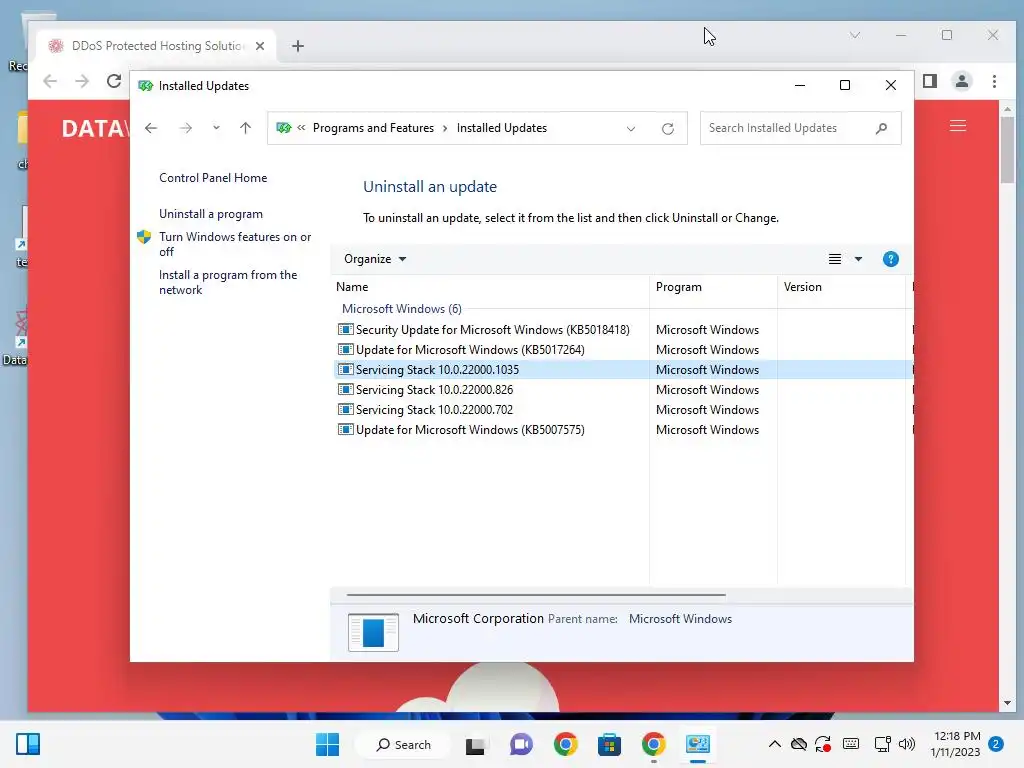Image resolution: width=1024 pixels, height=768 pixels.
Task: Minimize the Installed Updates window
Action: (800, 86)
